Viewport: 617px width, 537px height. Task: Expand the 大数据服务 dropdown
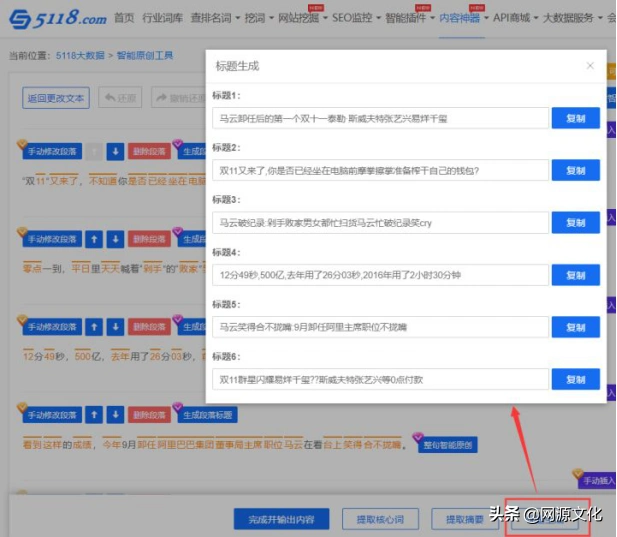(573, 18)
